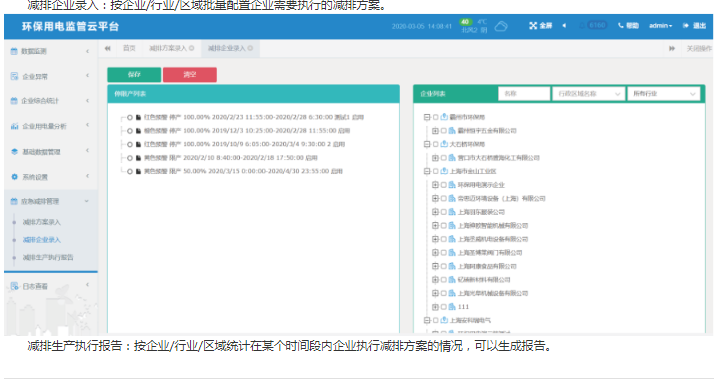The height and width of the screenshot is (381, 714).
Task: Check the 环保用电演示企业 checkbox
Action: pyautogui.click(x=444, y=185)
